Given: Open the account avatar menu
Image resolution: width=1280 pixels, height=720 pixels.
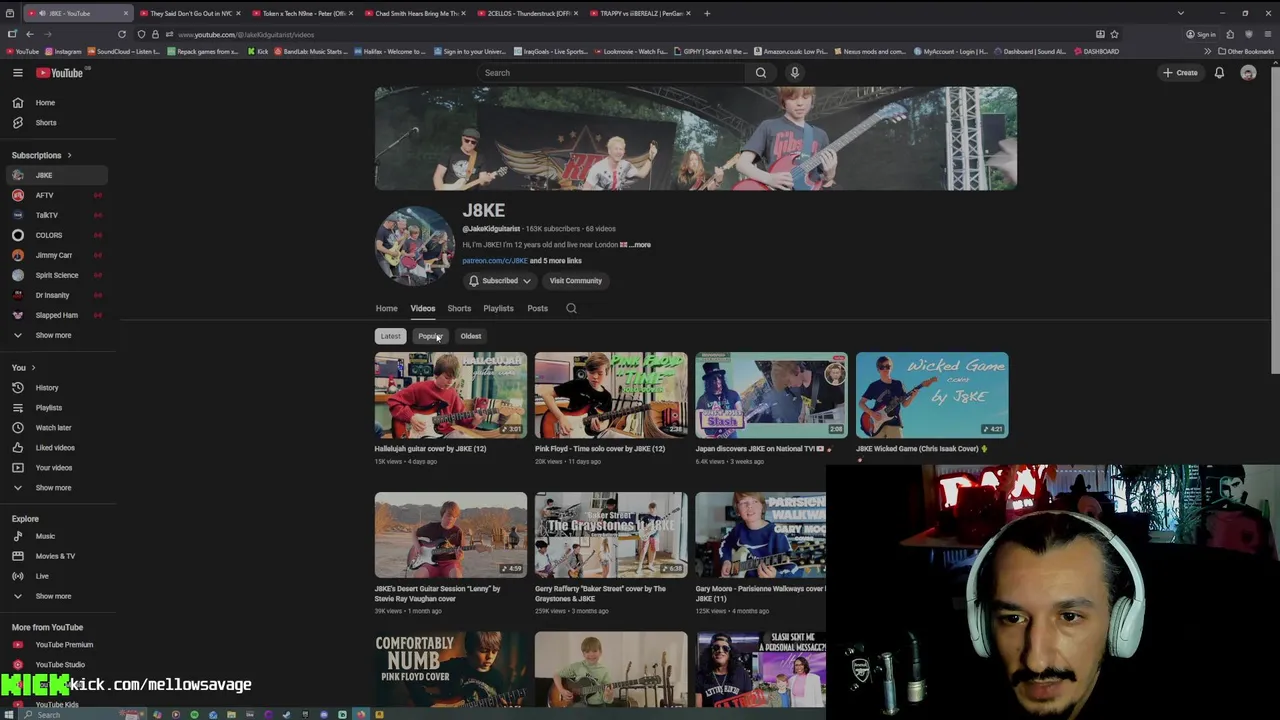Looking at the screenshot, I should coord(1248,73).
